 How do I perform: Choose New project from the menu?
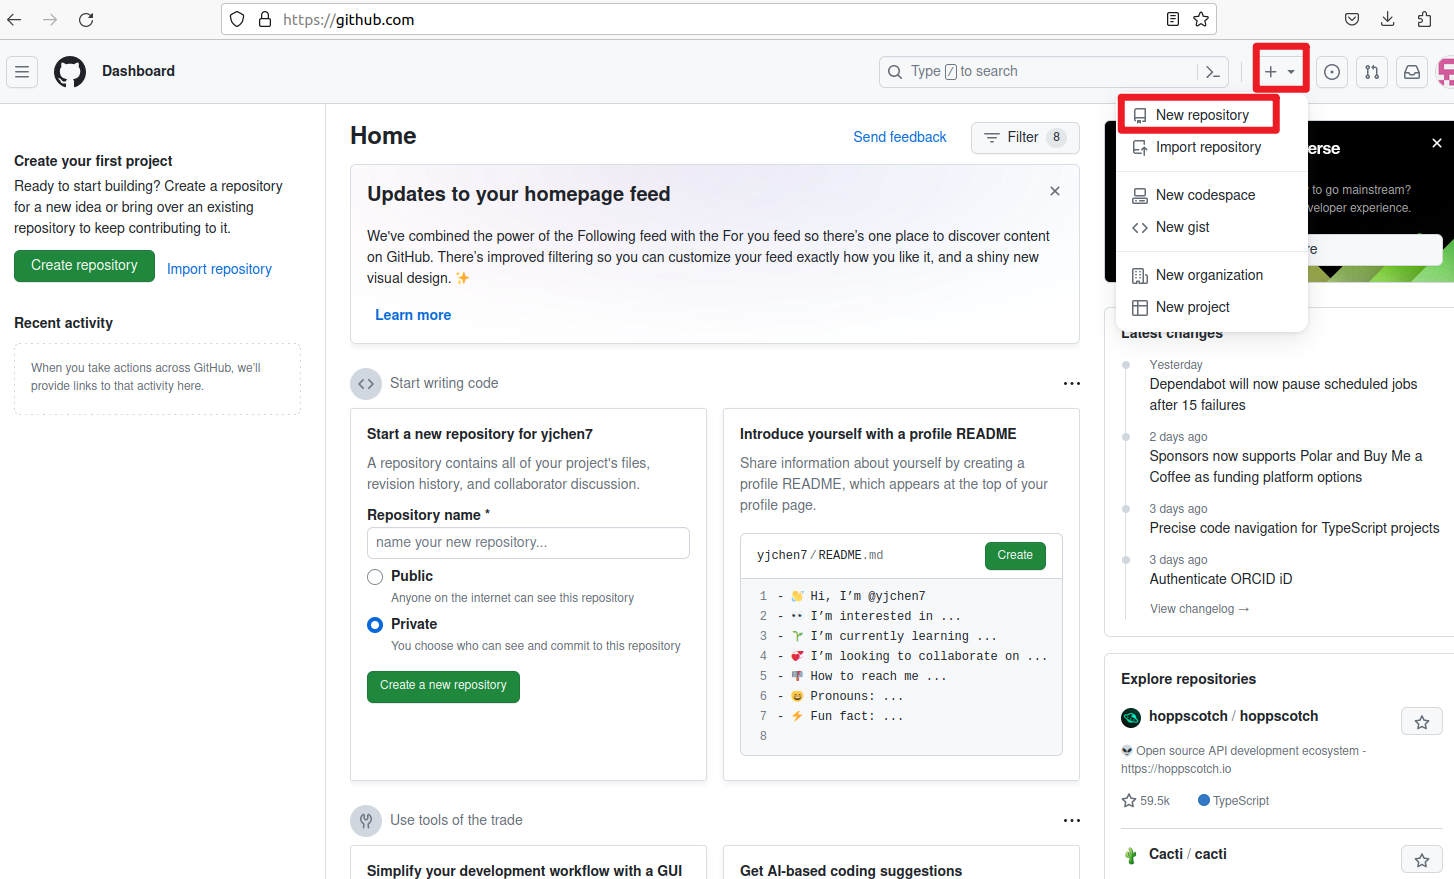(1212, 307)
